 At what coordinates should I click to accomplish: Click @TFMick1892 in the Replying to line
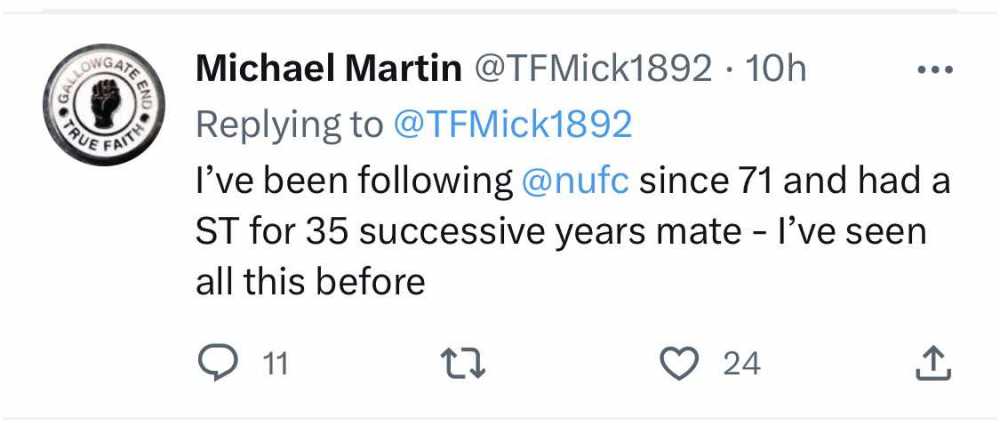point(513,124)
